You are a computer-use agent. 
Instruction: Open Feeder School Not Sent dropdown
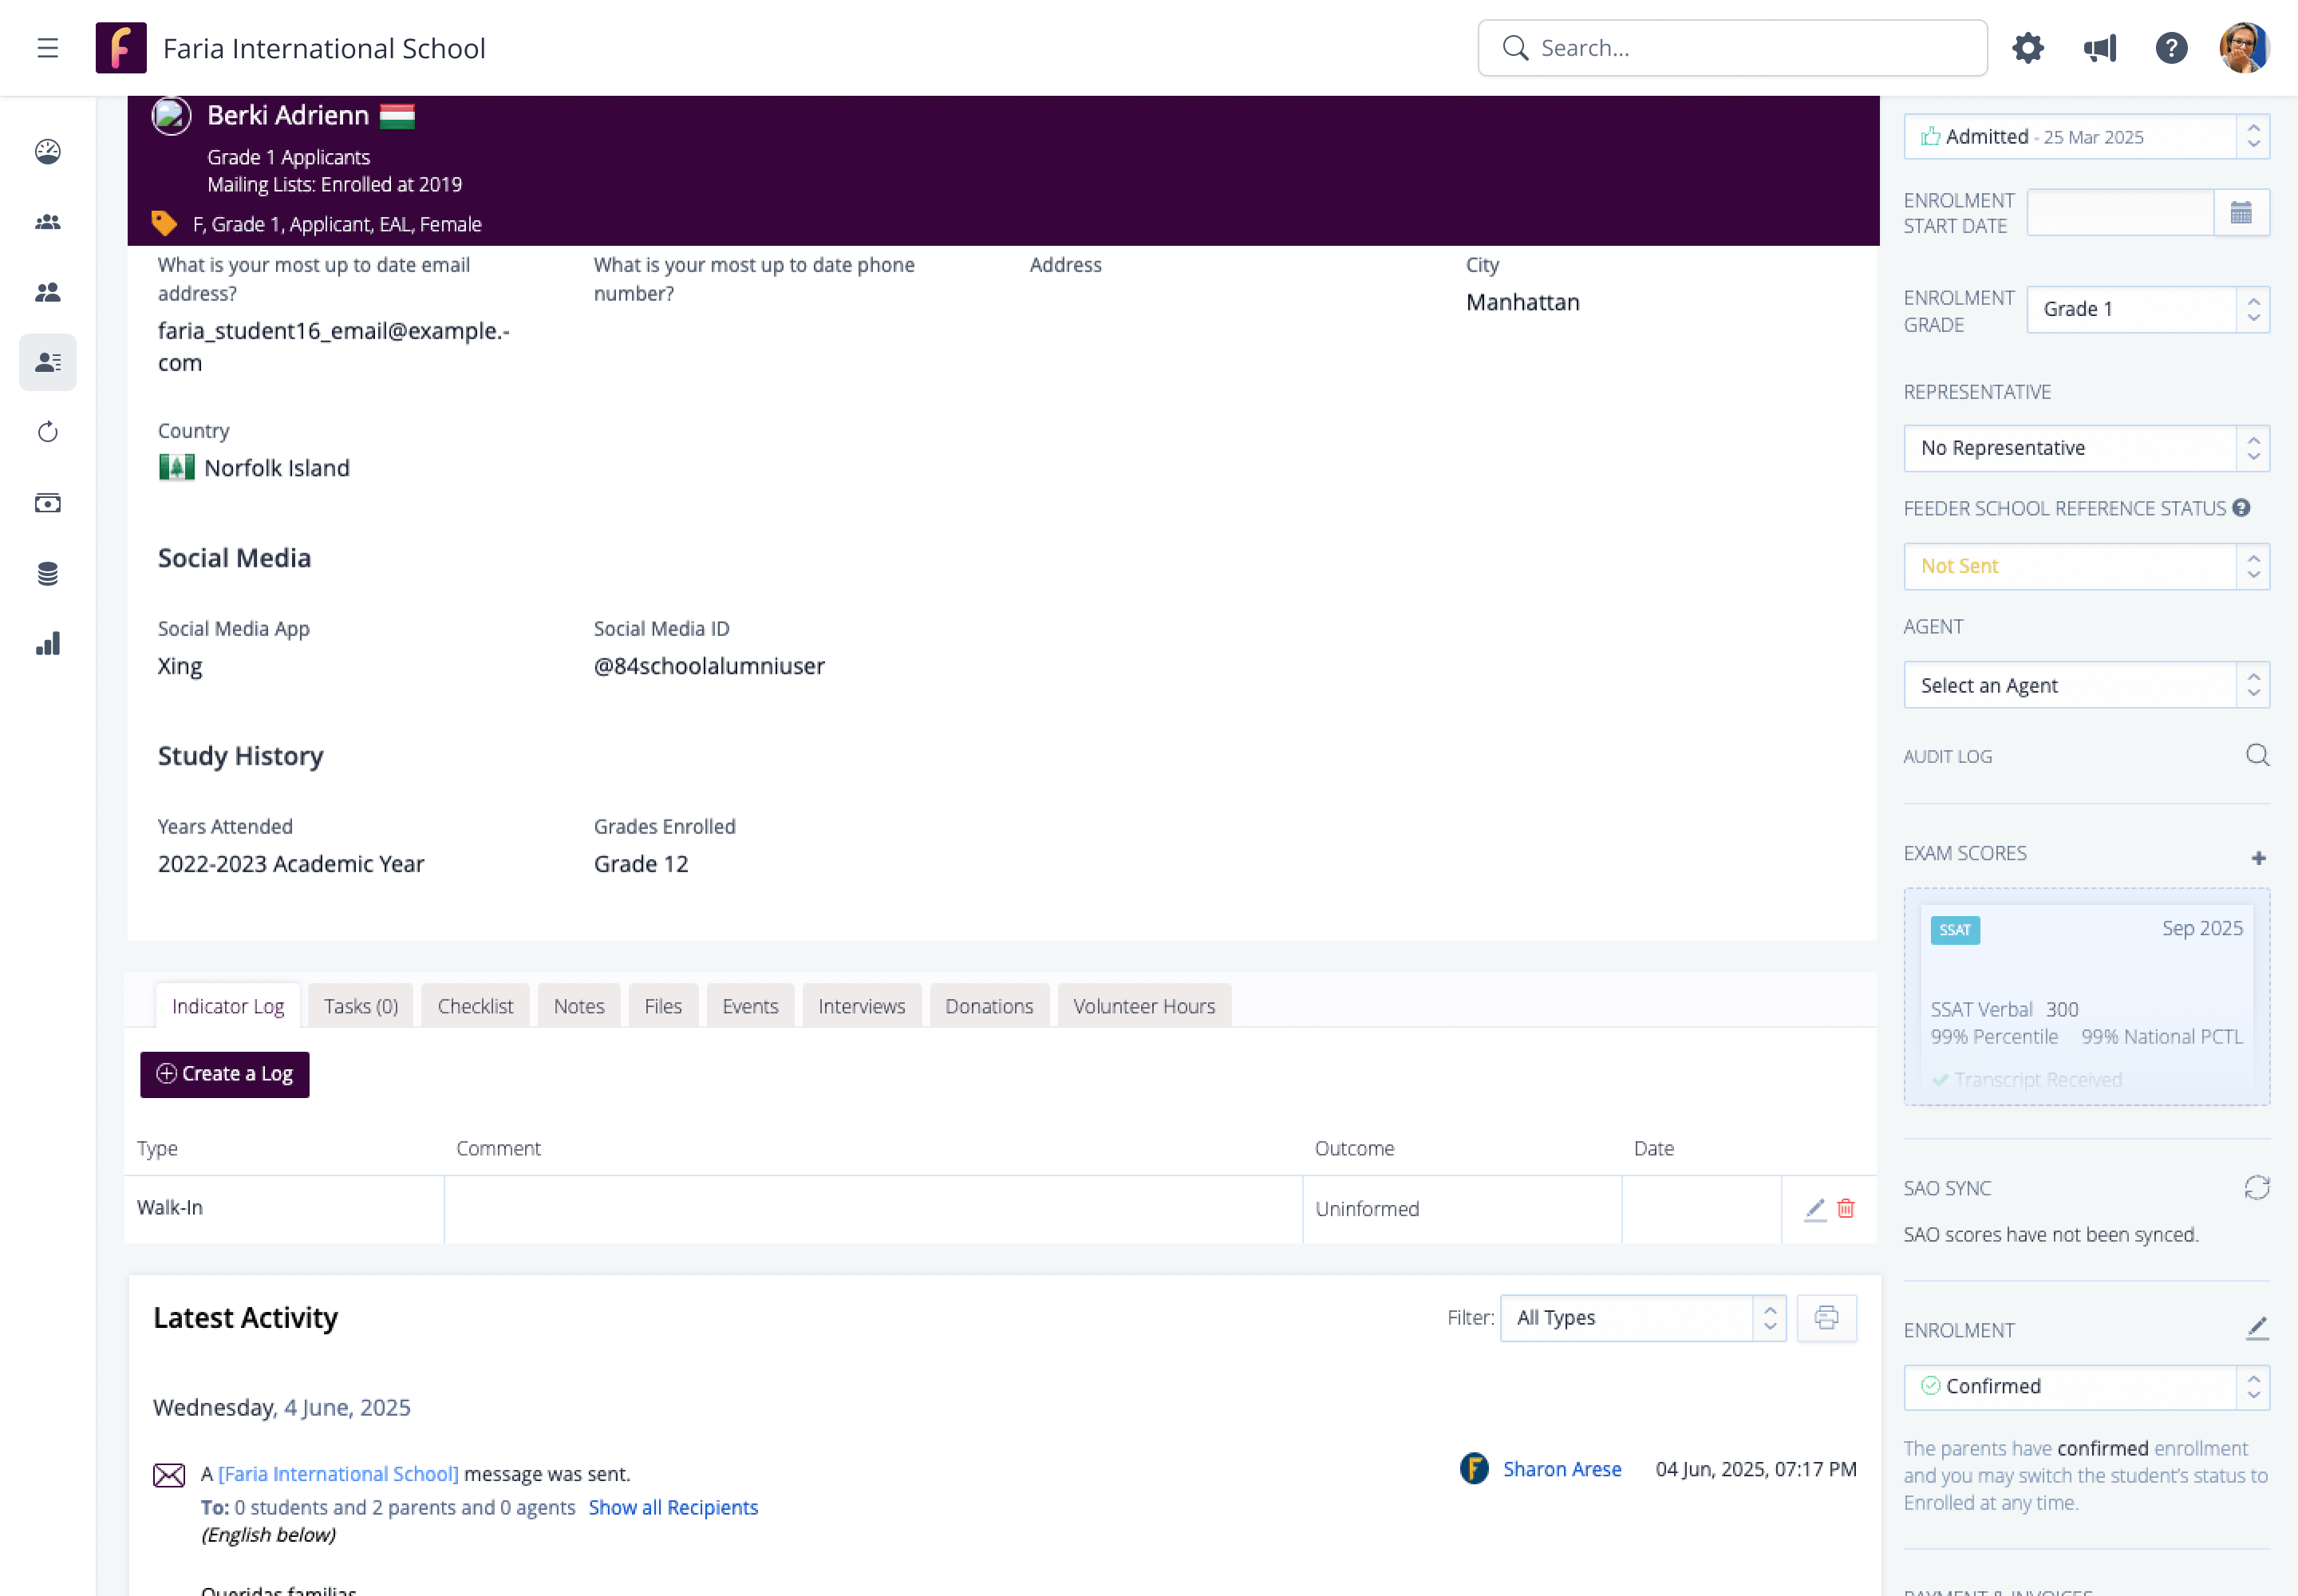2085,566
